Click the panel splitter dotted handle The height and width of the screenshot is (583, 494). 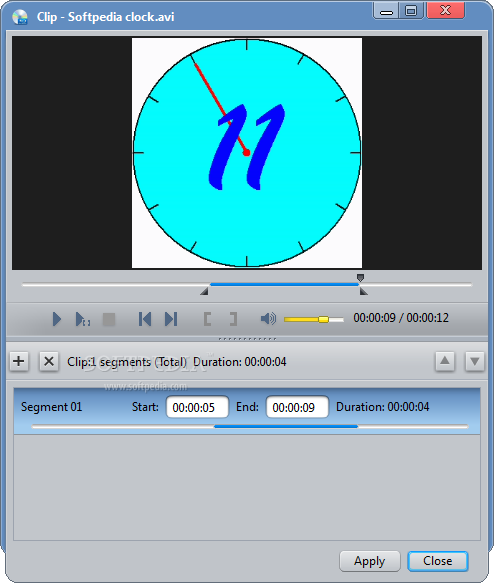tap(247, 339)
